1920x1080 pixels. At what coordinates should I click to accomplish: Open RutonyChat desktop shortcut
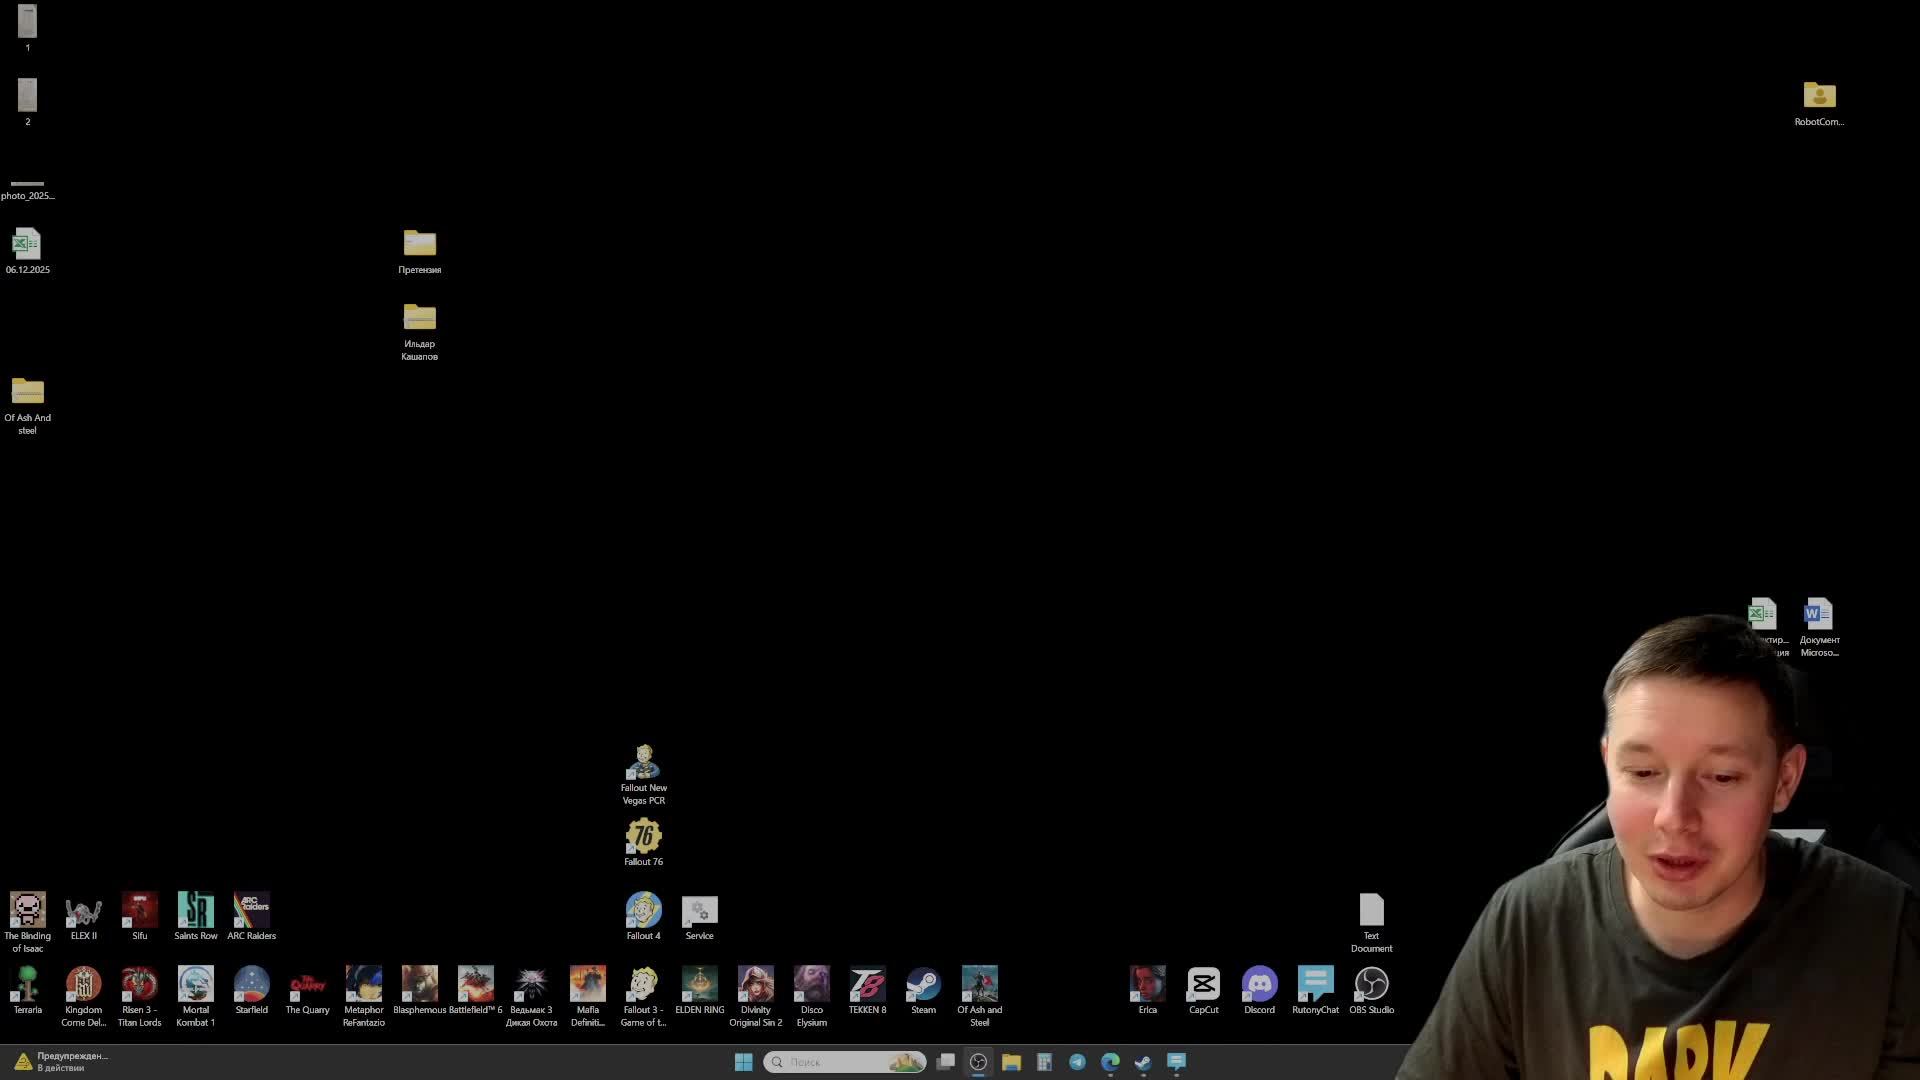click(x=1315, y=984)
